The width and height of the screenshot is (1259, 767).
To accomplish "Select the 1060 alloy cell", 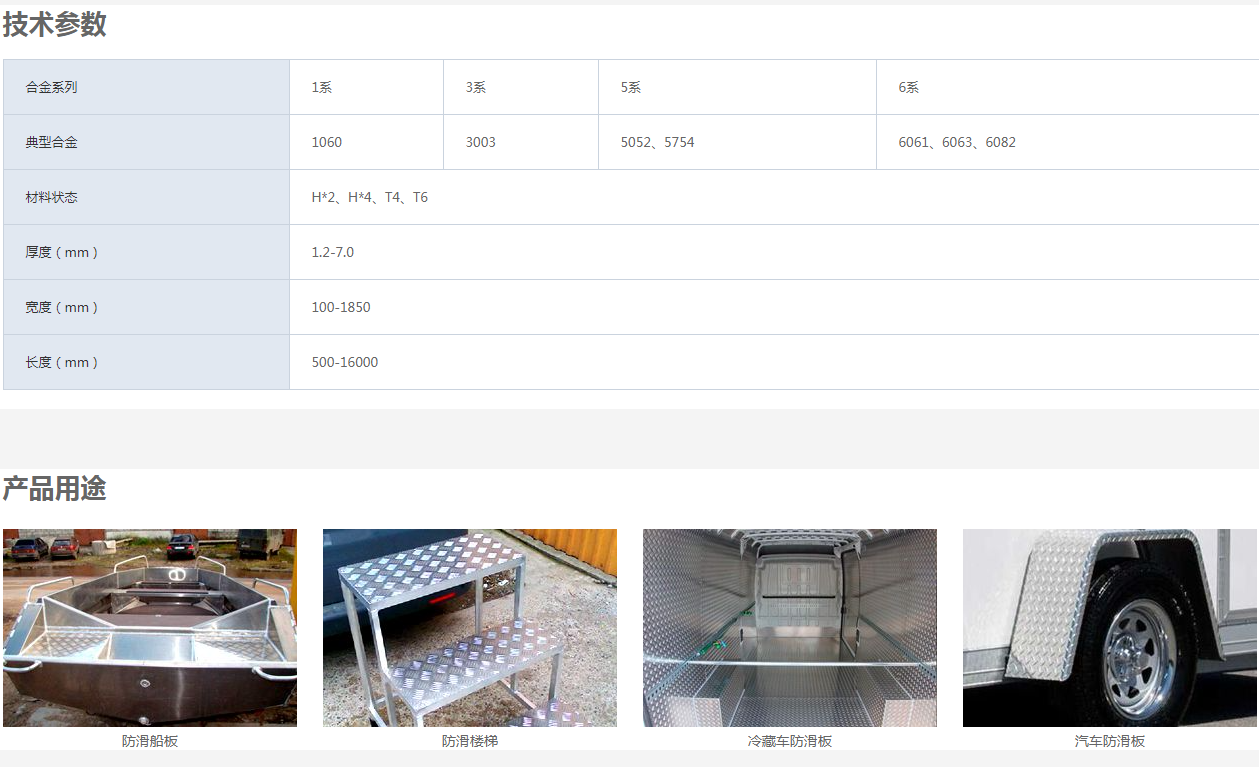I will [x=327, y=142].
